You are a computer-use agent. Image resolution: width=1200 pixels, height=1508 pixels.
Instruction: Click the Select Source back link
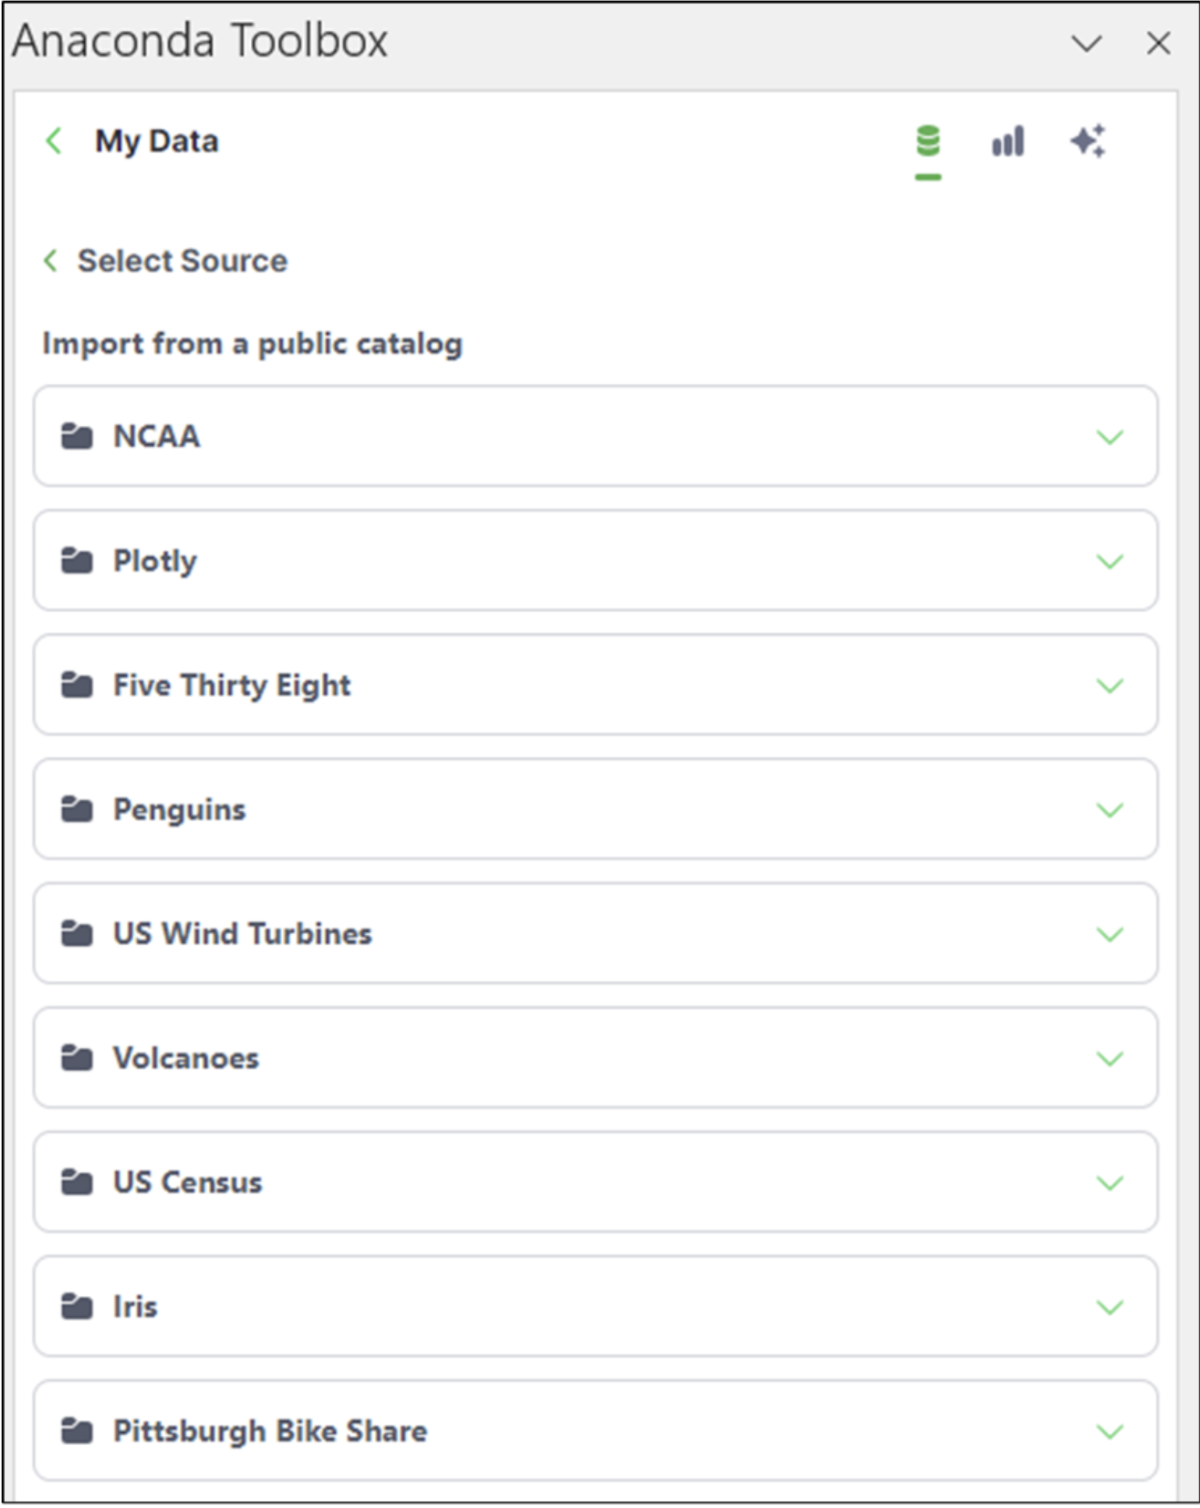[182, 261]
